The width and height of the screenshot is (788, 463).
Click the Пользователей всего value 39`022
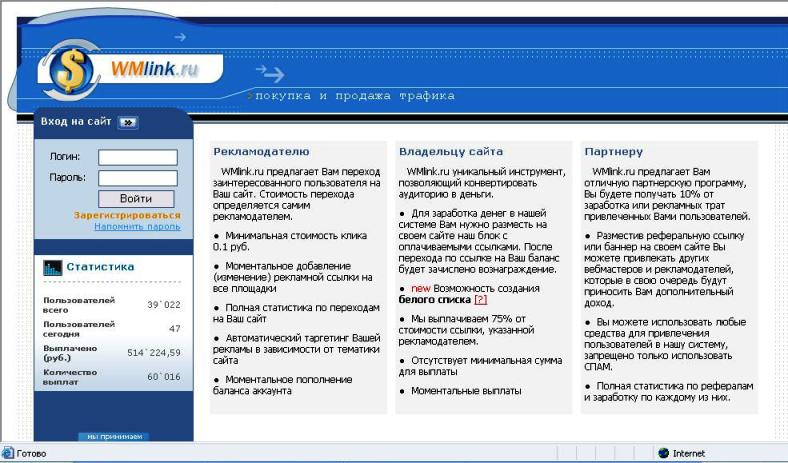point(164,305)
